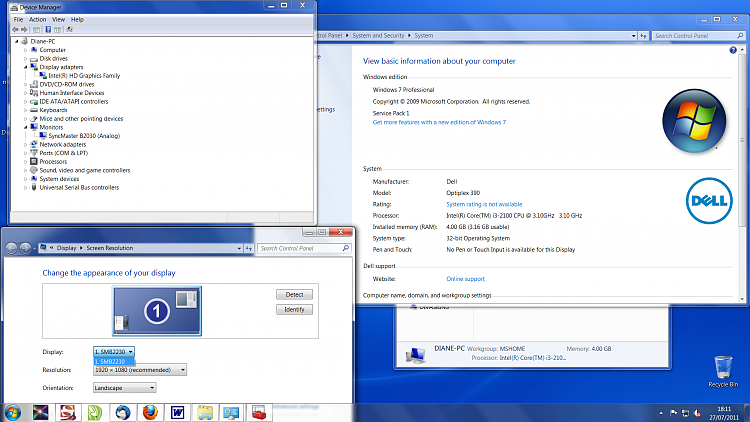Select Keyboards category in tree
This screenshot has width=750, height=422.
[53, 110]
